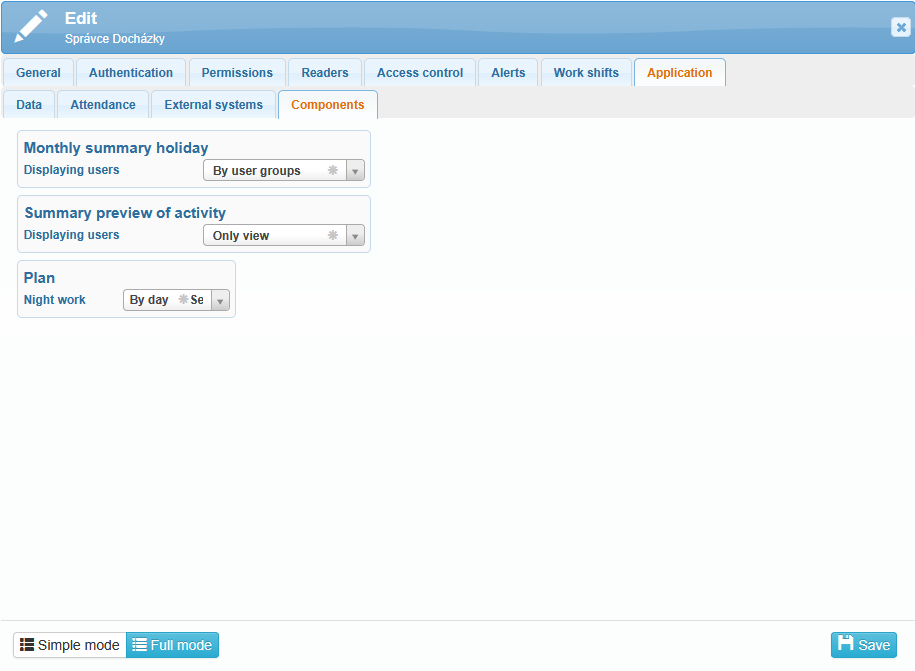This screenshot has width=915, height=671.
Task: Click the Plan section heading
Action: tap(39, 278)
